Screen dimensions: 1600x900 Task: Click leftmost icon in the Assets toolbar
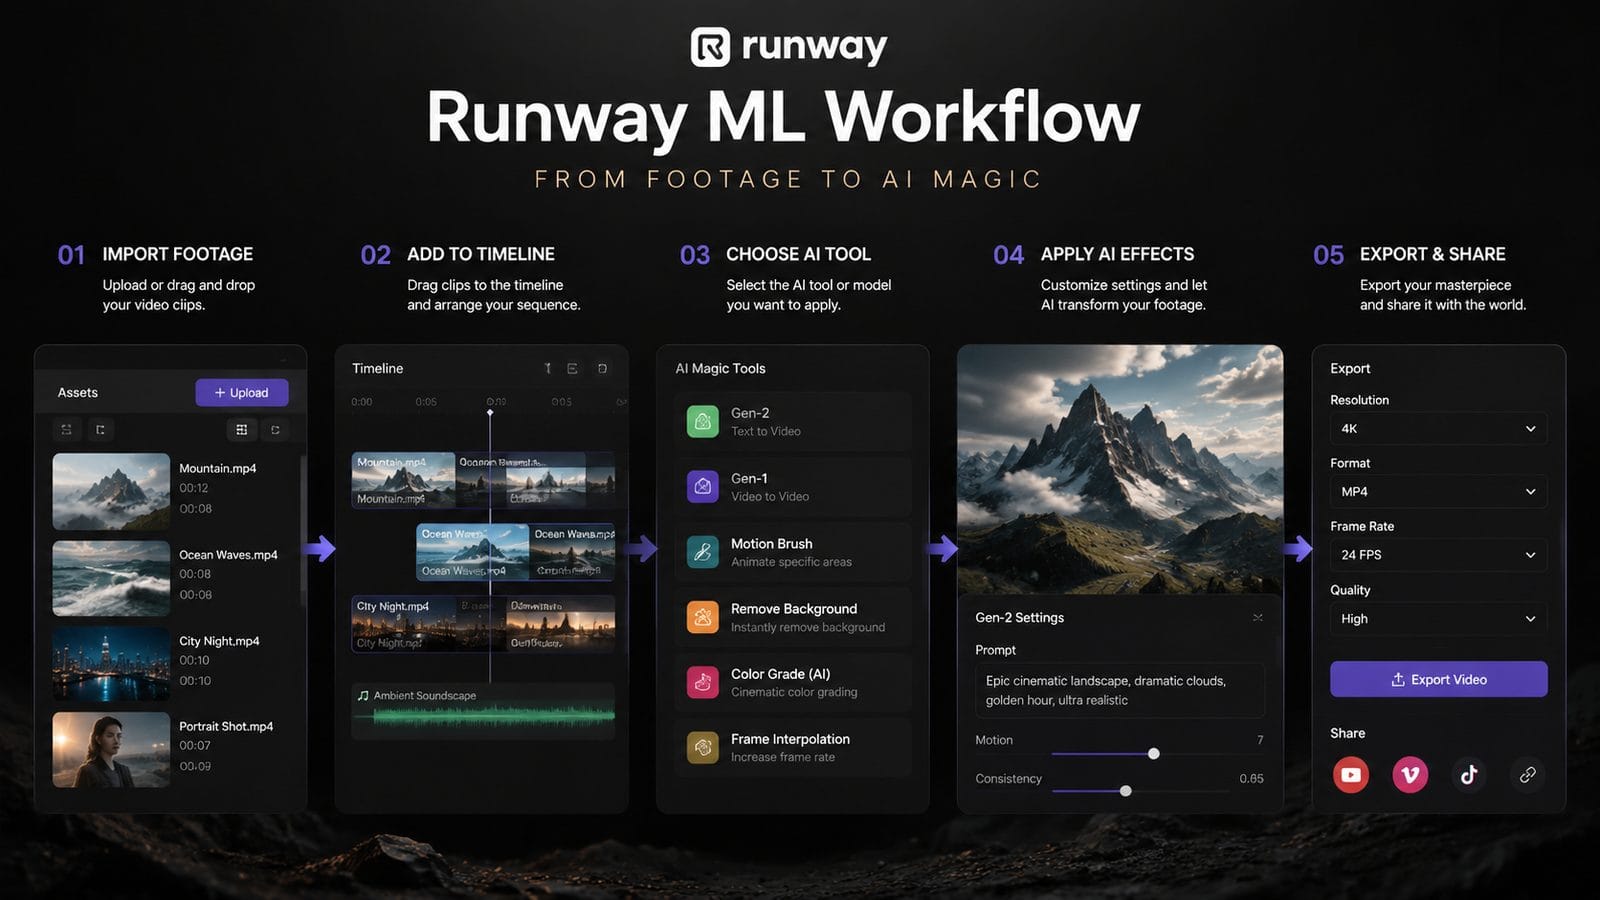[67, 429]
